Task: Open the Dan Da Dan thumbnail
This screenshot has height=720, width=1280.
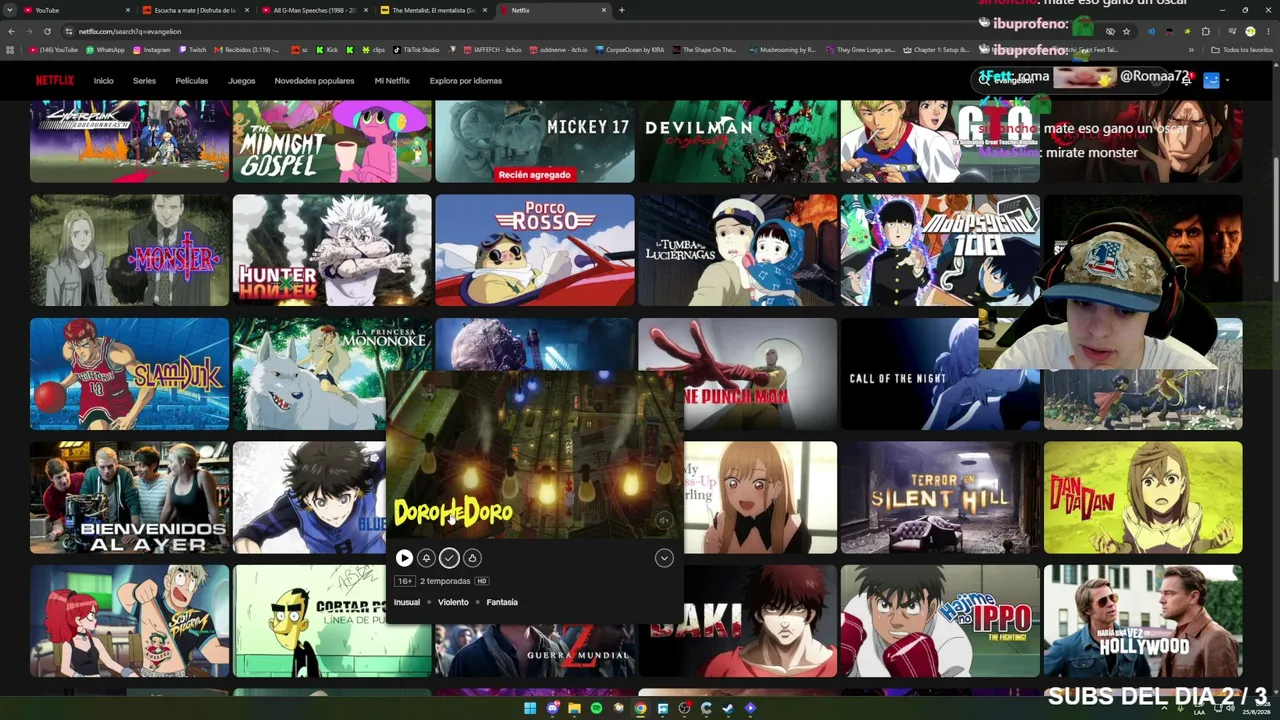Action: (x=1143, y=497)
